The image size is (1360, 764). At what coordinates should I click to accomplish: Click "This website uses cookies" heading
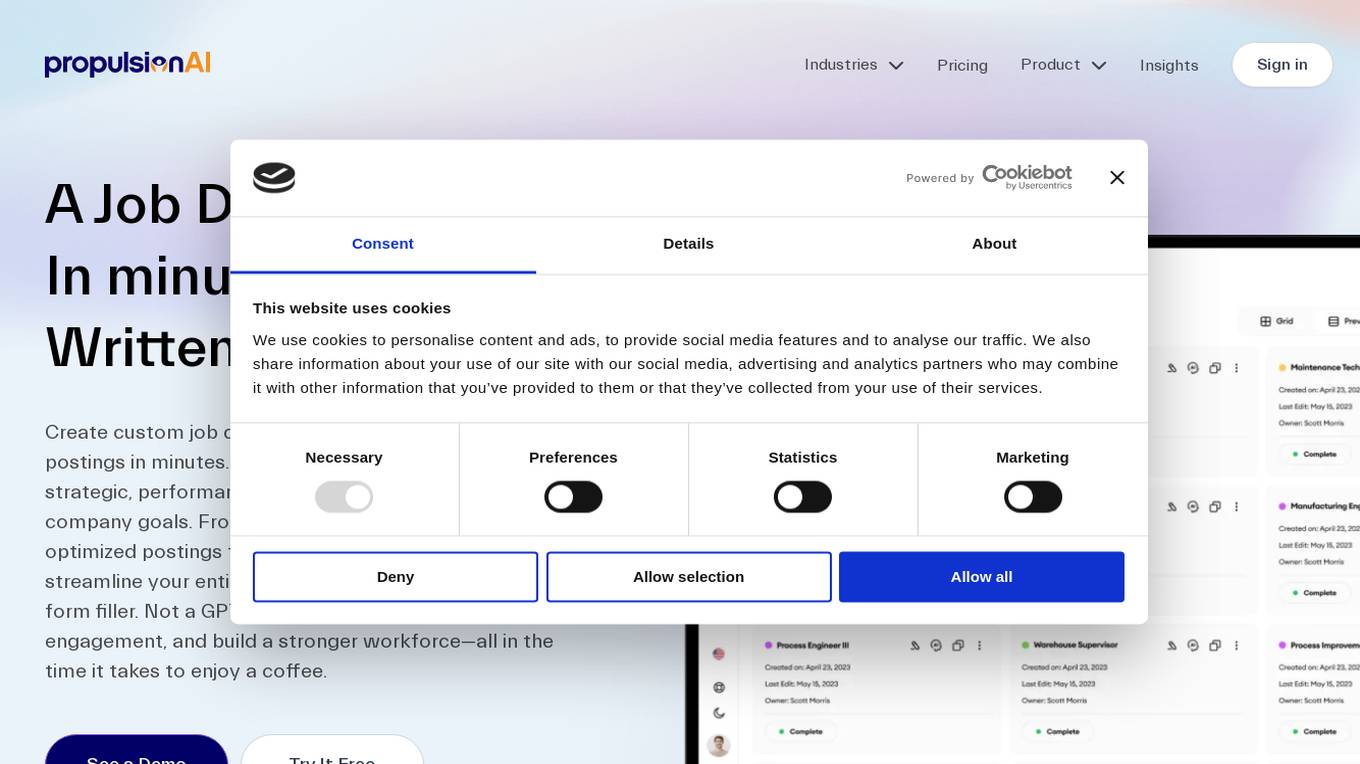click(352, 308)
